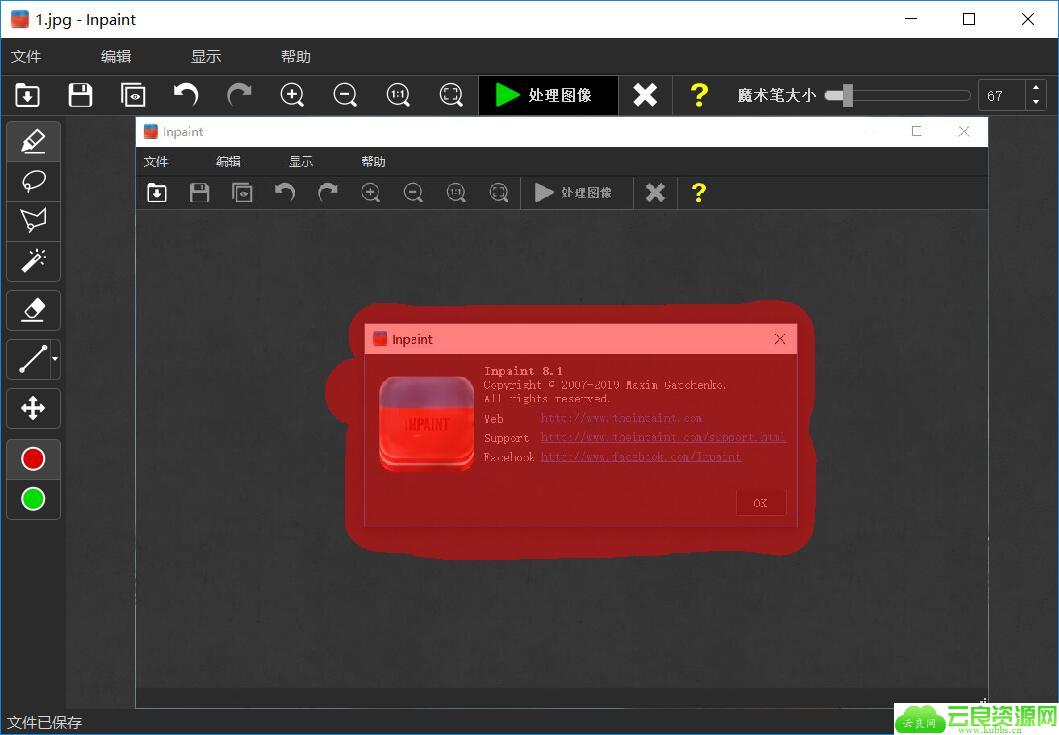The width and height of the screenshot is (1059, 735).
Task: Adjust the 魔术笔大小 size slider
Action: (x=898, y=95)
